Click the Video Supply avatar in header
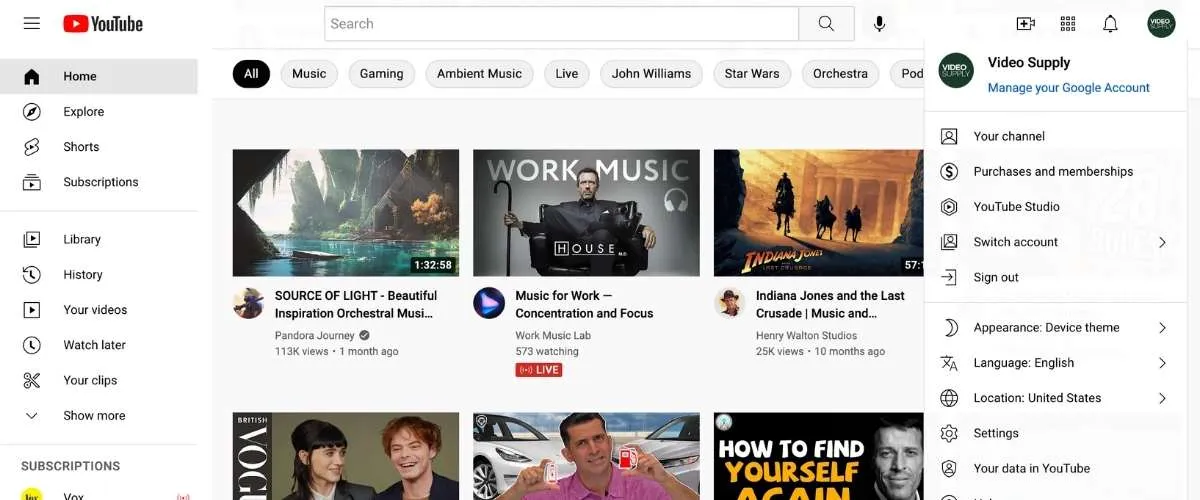 click(1161, 23)
